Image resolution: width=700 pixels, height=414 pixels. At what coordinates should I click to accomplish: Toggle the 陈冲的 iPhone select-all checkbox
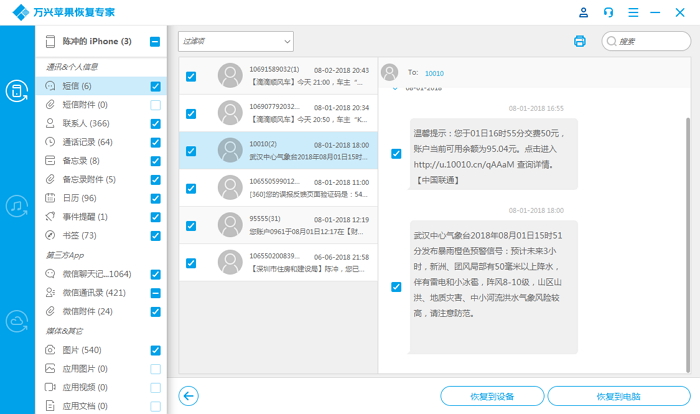[155, 41]
